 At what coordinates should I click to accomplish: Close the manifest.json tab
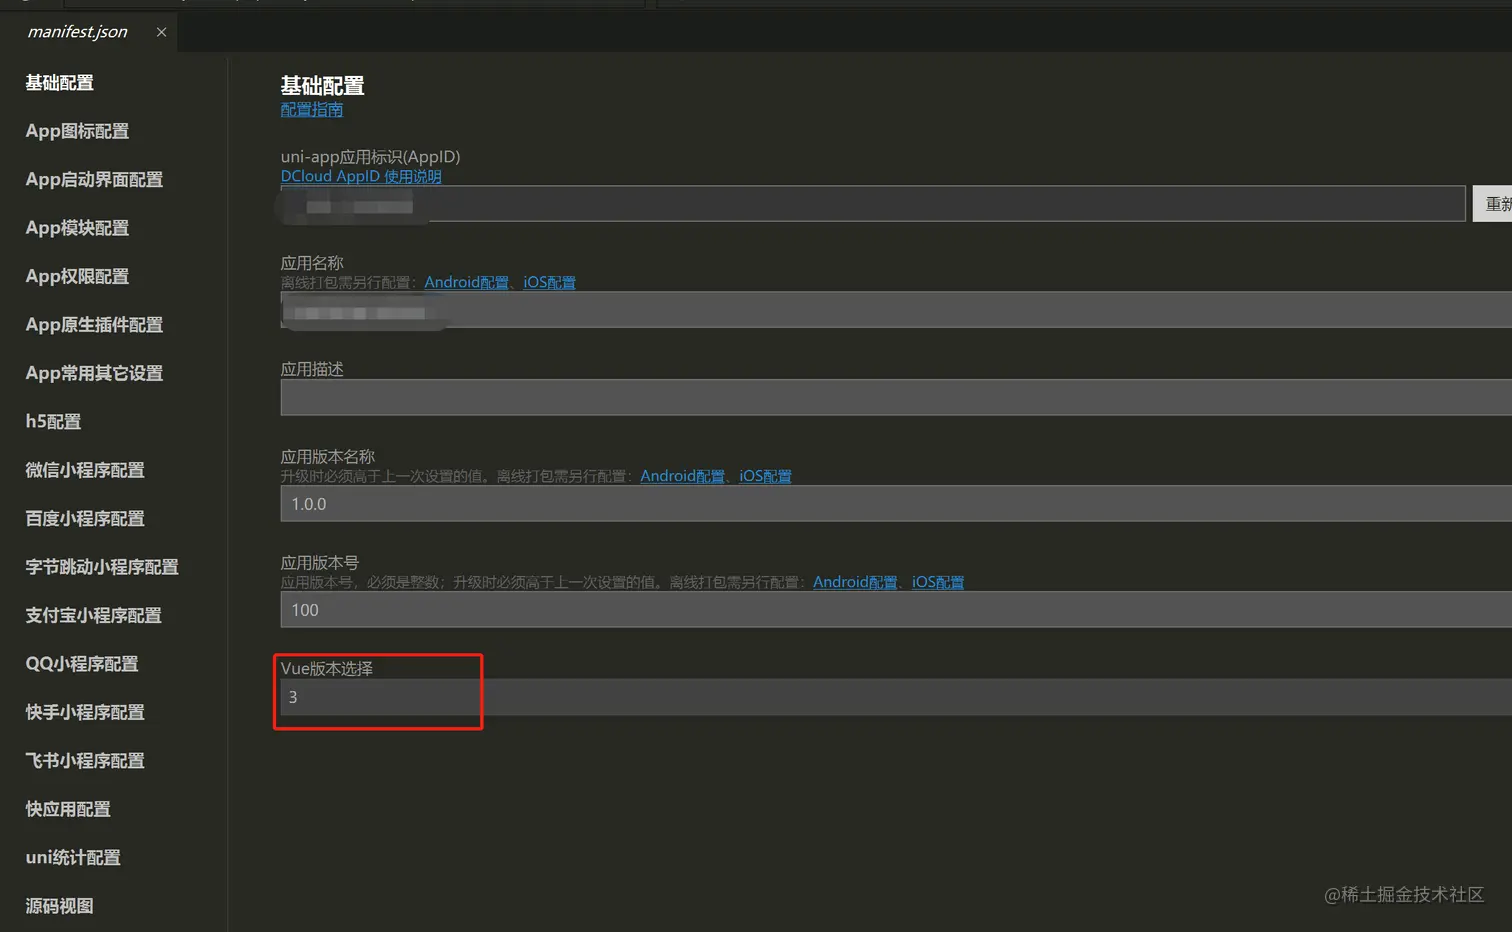pos(161,32)
